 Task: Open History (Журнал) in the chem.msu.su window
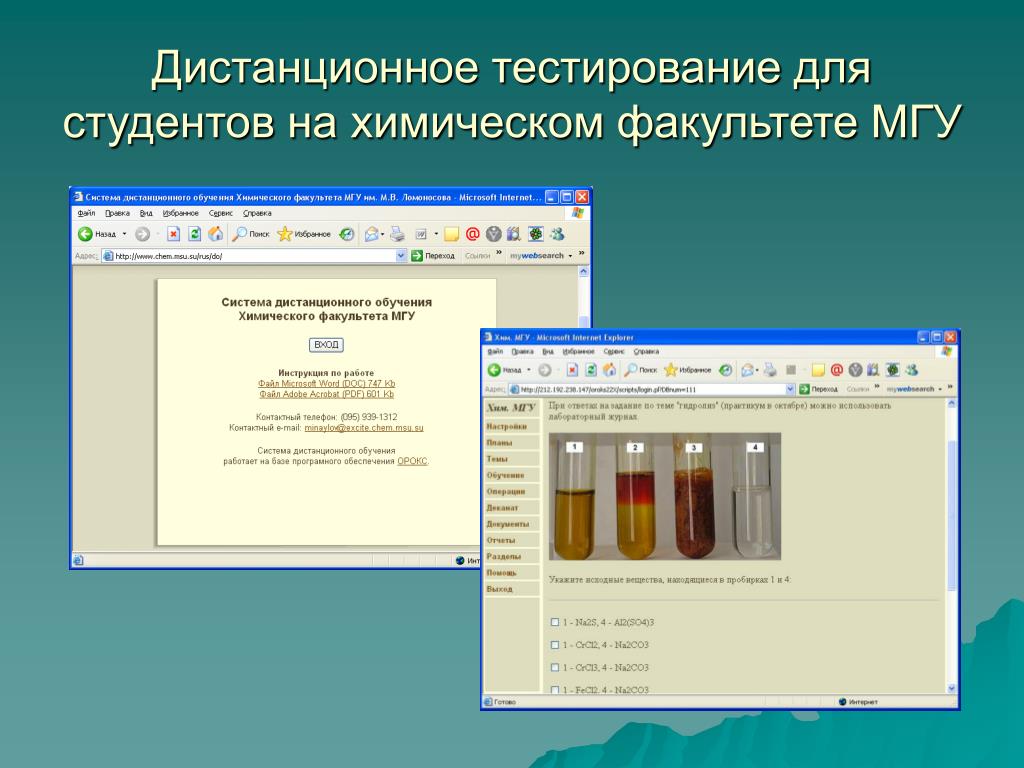tap(347, 234)
